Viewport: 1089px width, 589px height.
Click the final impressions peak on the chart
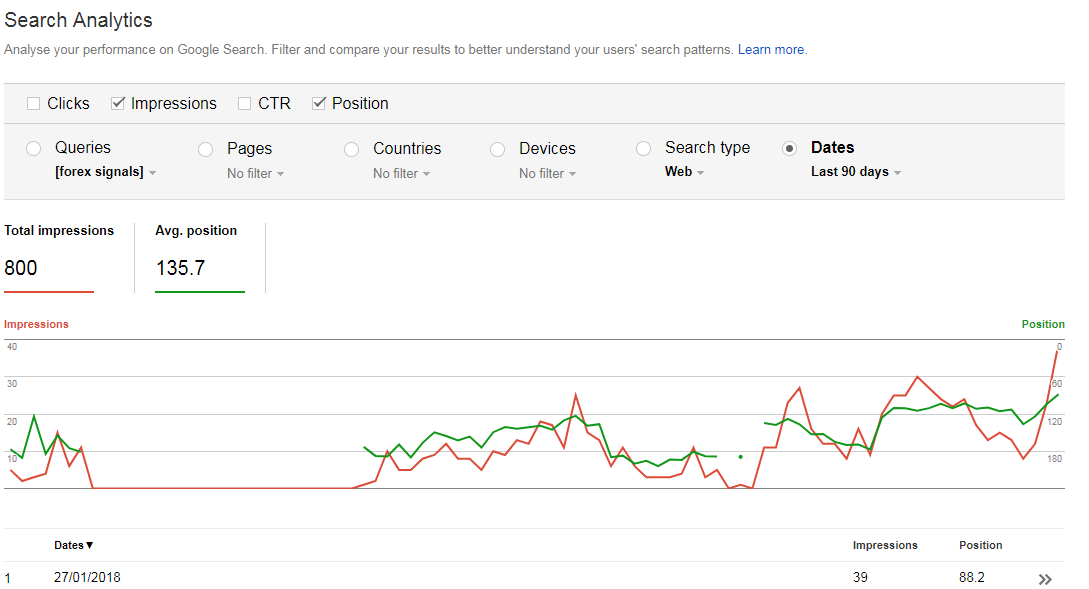point(1058,352)
